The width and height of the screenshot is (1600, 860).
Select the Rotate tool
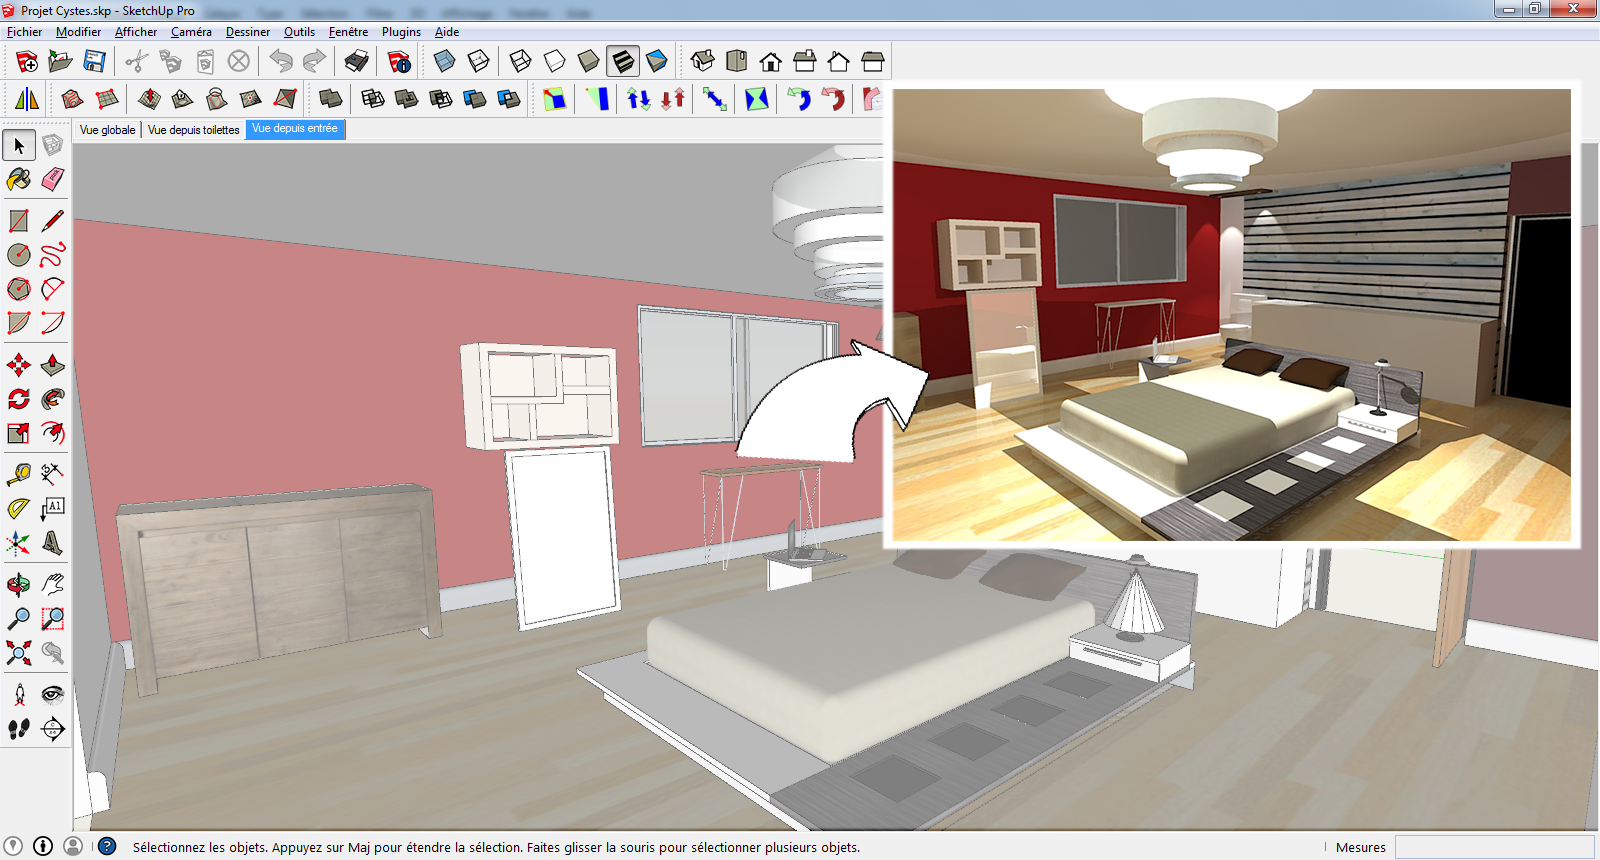(19, 399)
